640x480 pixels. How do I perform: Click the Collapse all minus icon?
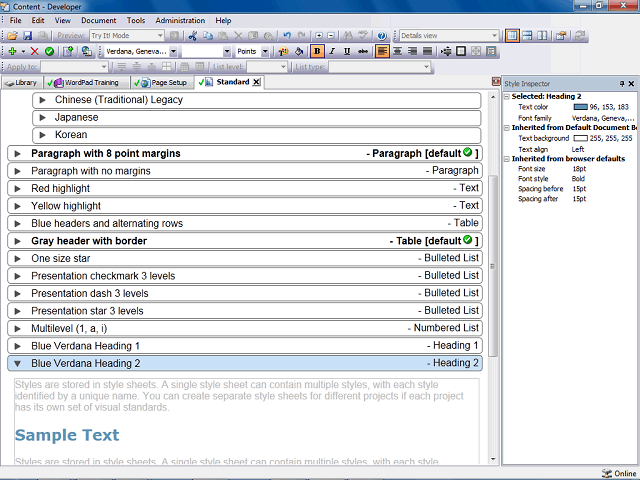coord(331,36)
